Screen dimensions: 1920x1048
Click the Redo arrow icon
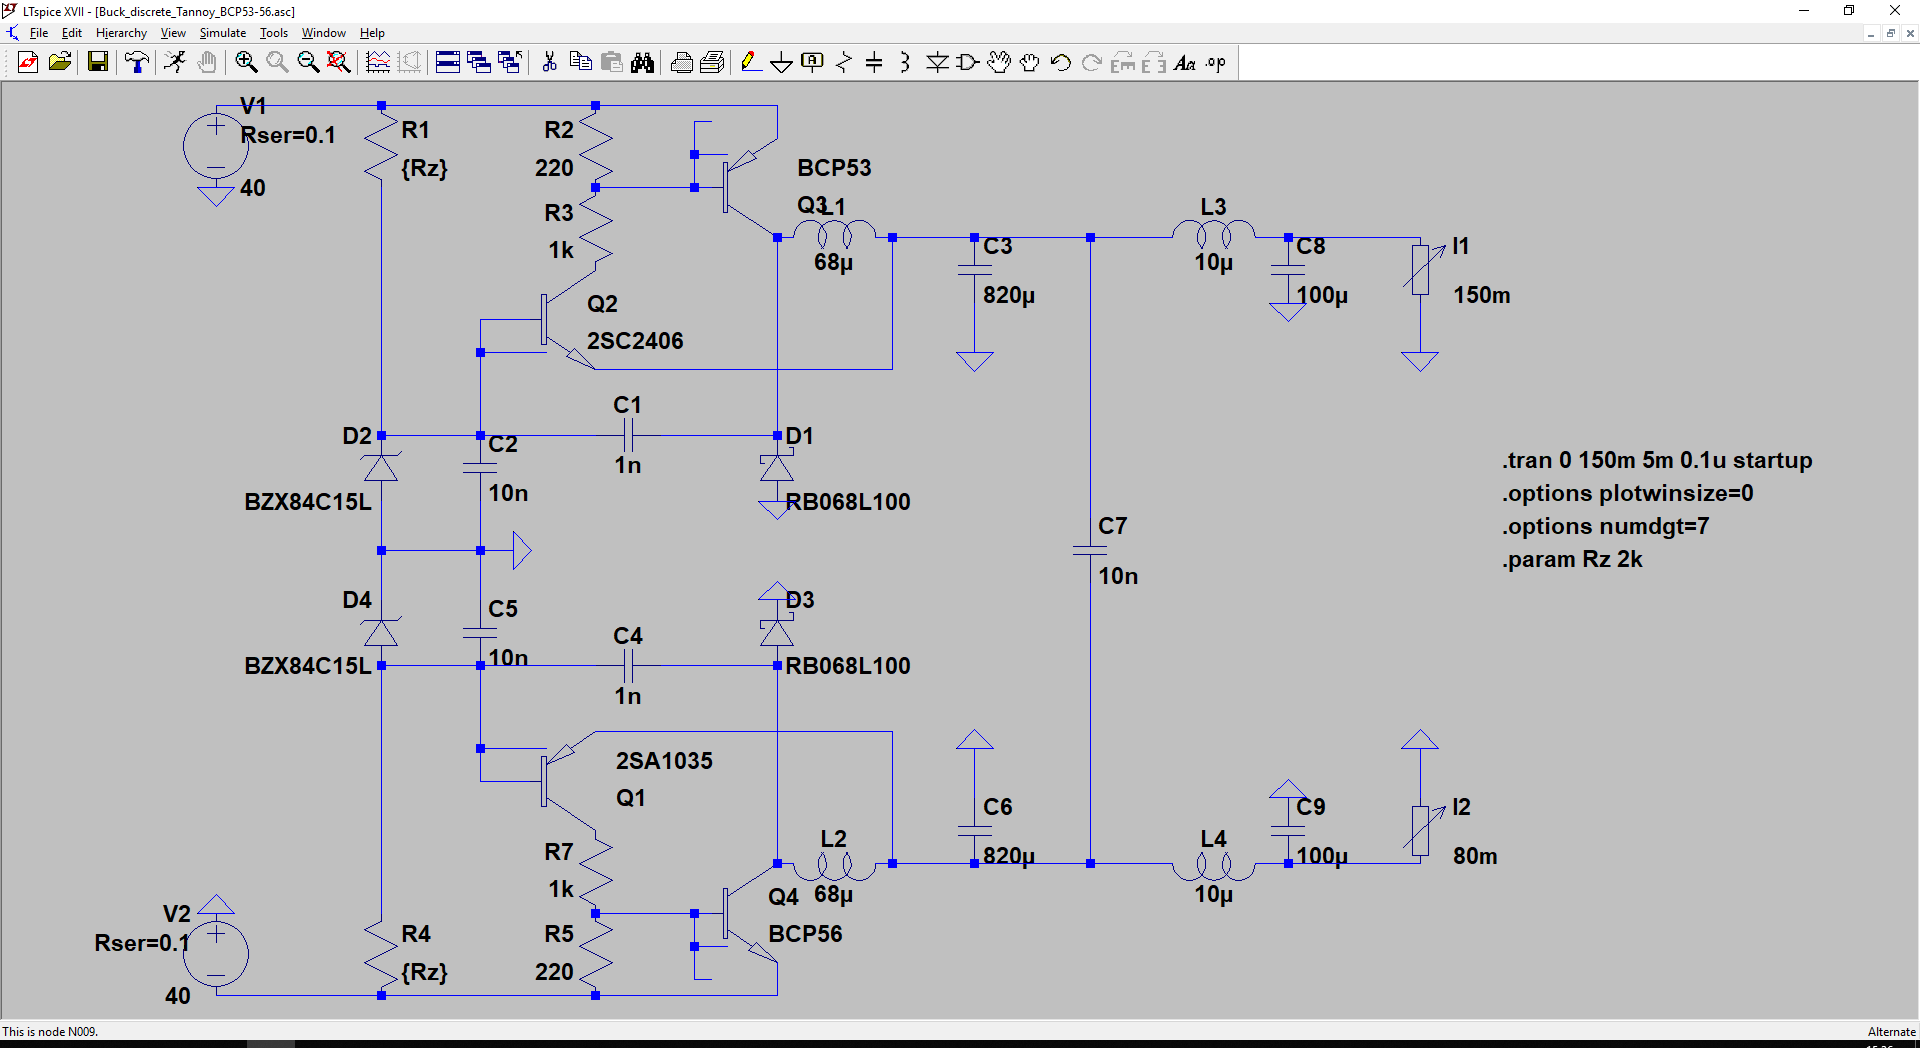click(1092, 63)
